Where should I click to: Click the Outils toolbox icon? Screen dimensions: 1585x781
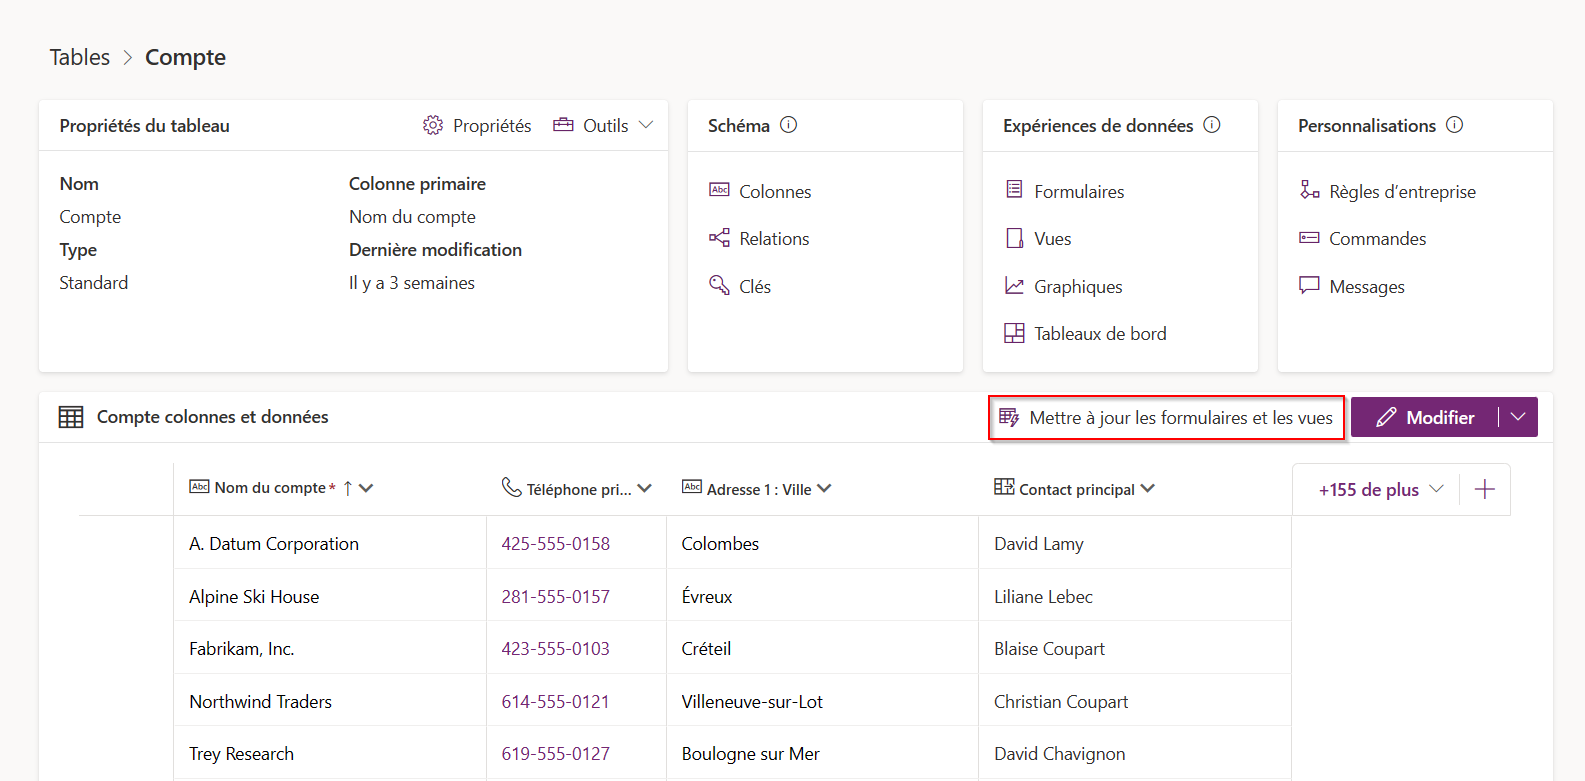(564, 125)
